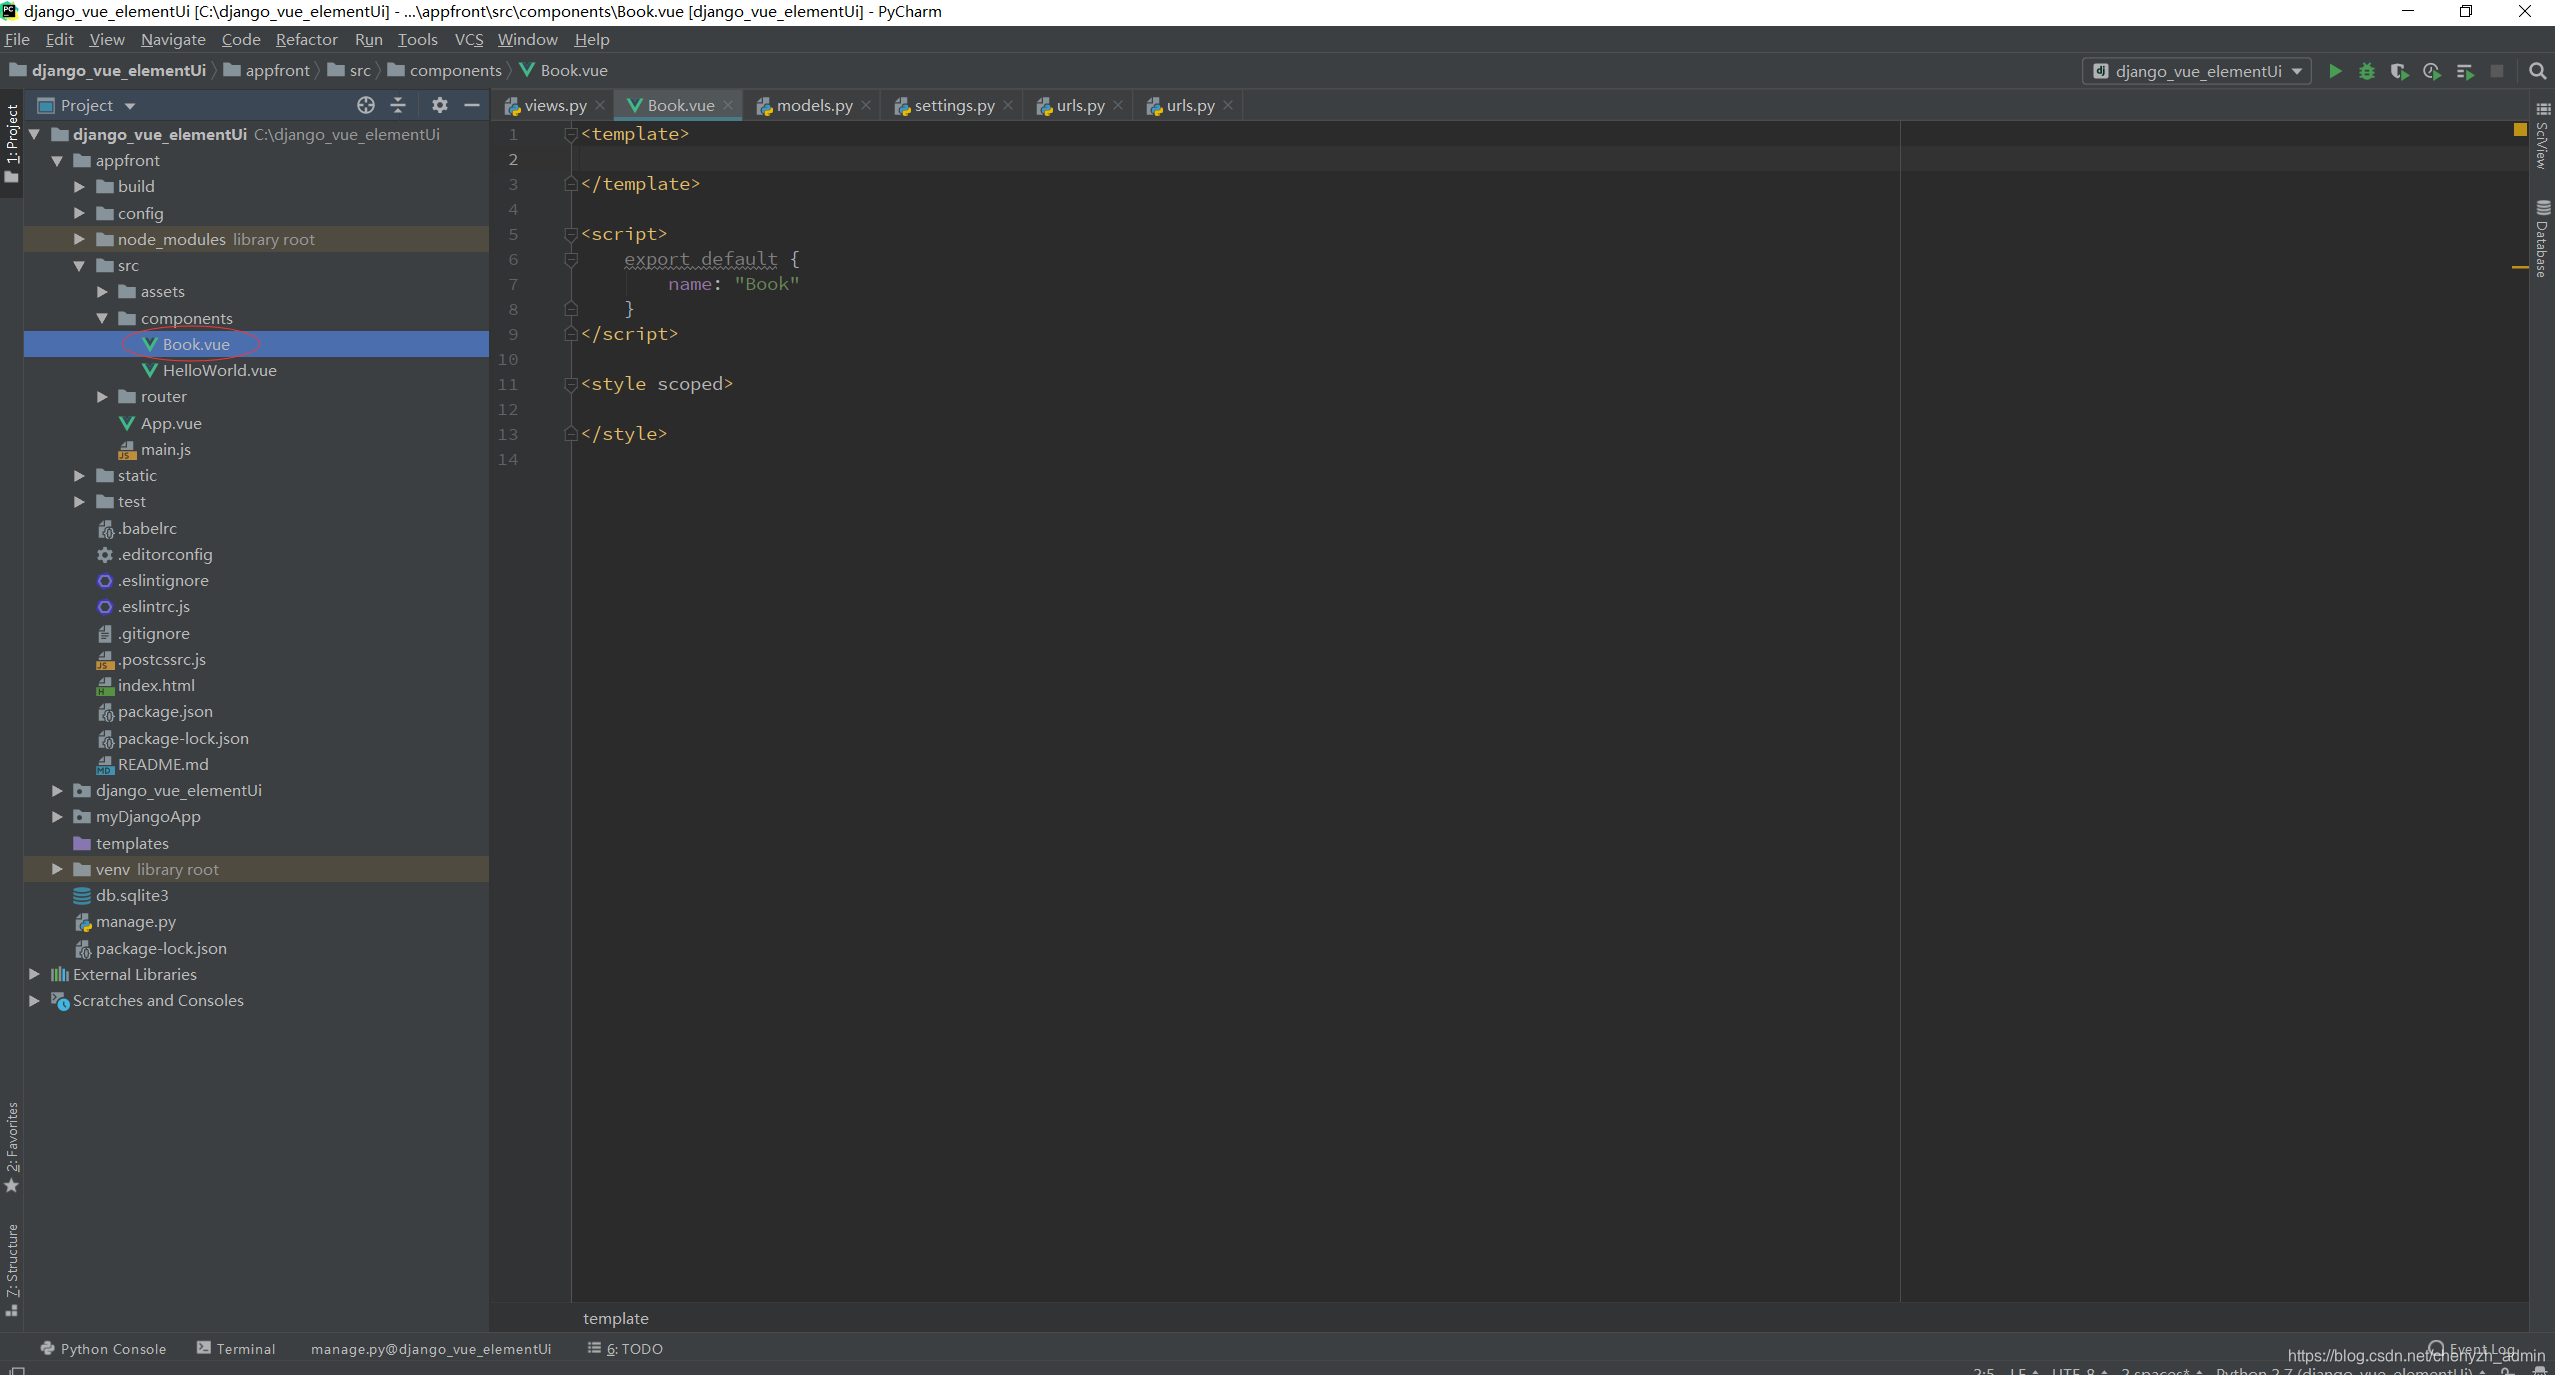2555x1375 pixels.
Task: Click Collapse All icon in Project panel
Action: tap(398, 105)
